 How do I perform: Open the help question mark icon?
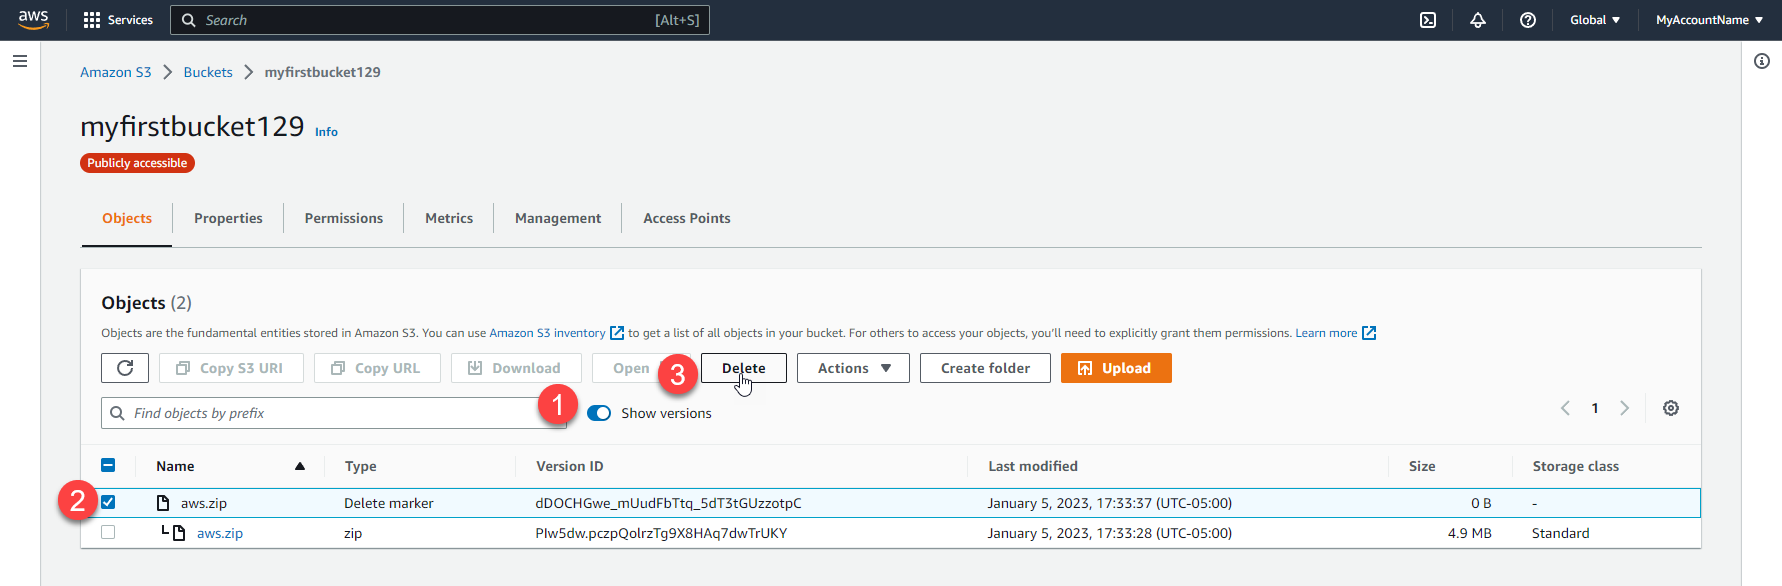tap(1527, 20)
